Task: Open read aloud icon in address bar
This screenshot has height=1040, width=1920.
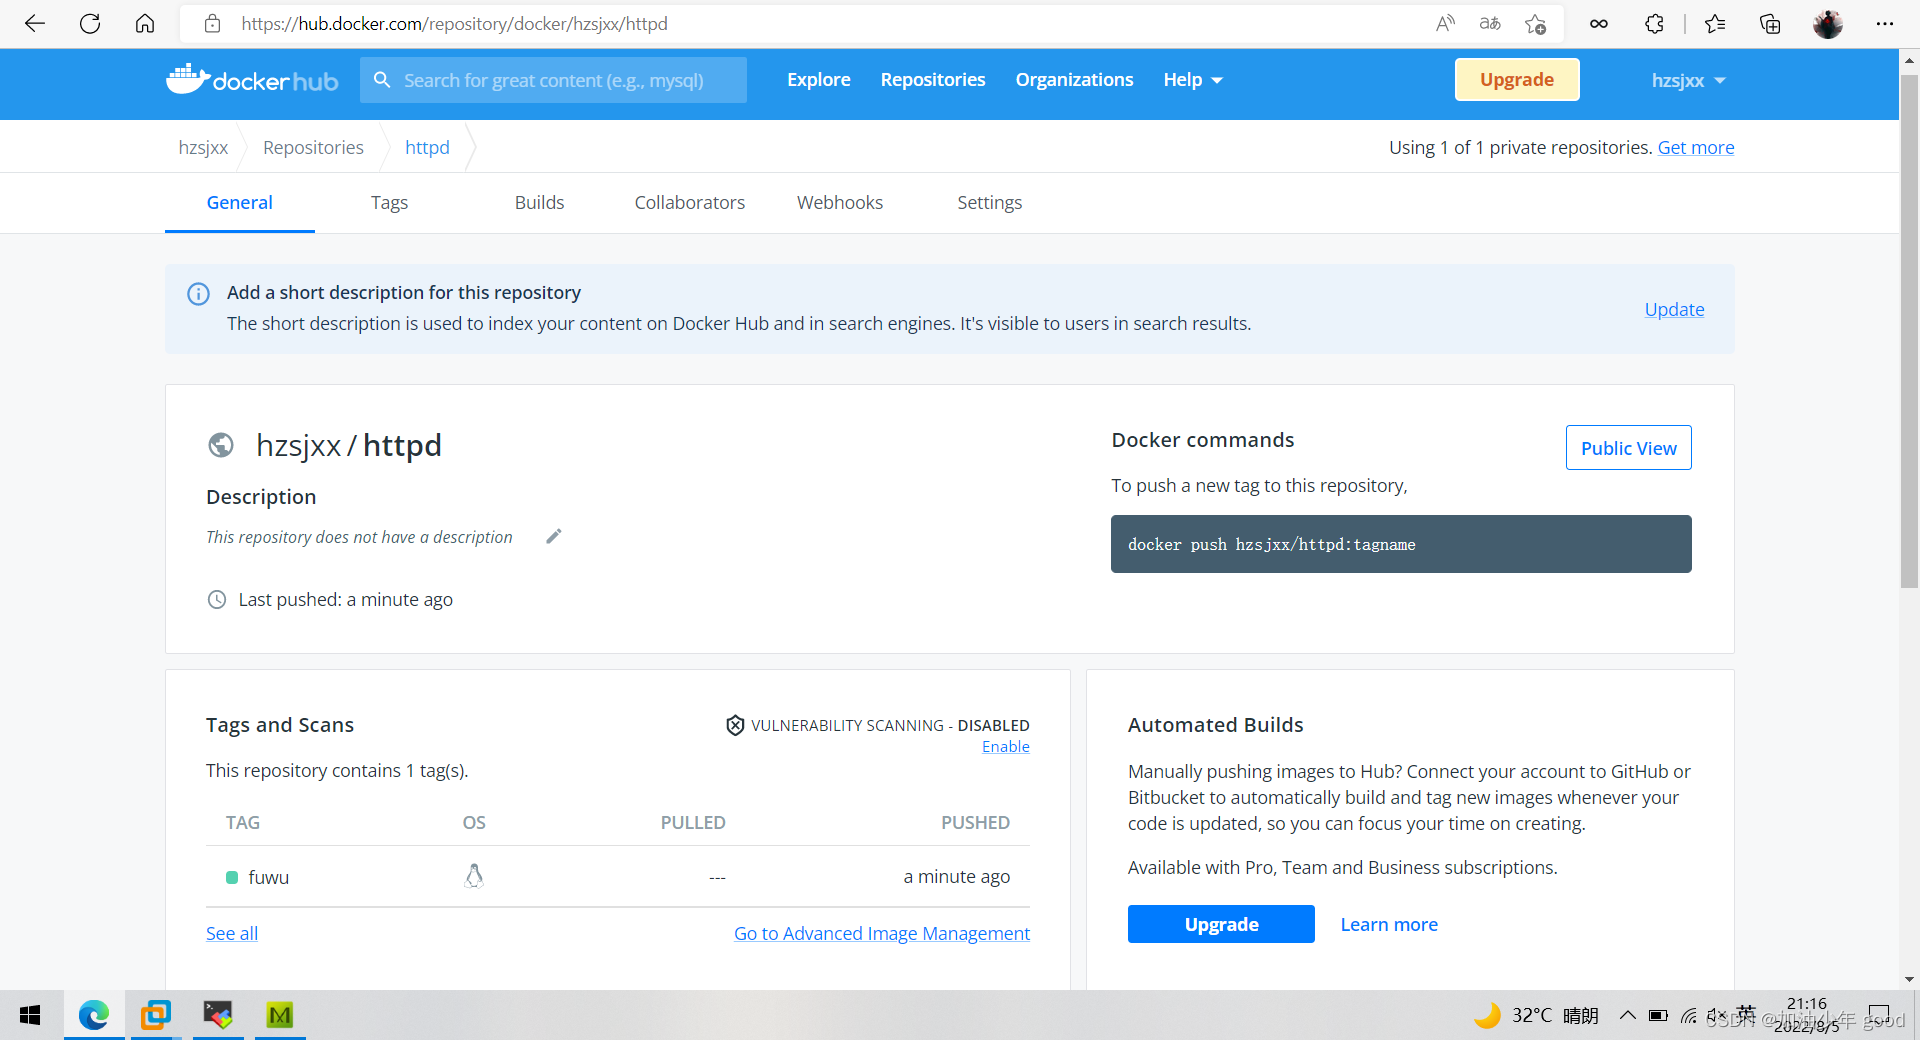Action: coord(1445,24)
